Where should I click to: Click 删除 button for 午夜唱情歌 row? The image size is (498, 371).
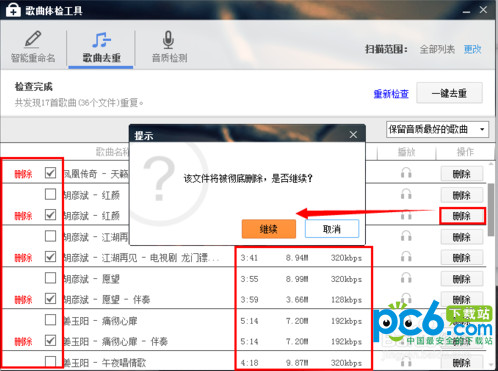pyautogui.click(x=461, y=363)
